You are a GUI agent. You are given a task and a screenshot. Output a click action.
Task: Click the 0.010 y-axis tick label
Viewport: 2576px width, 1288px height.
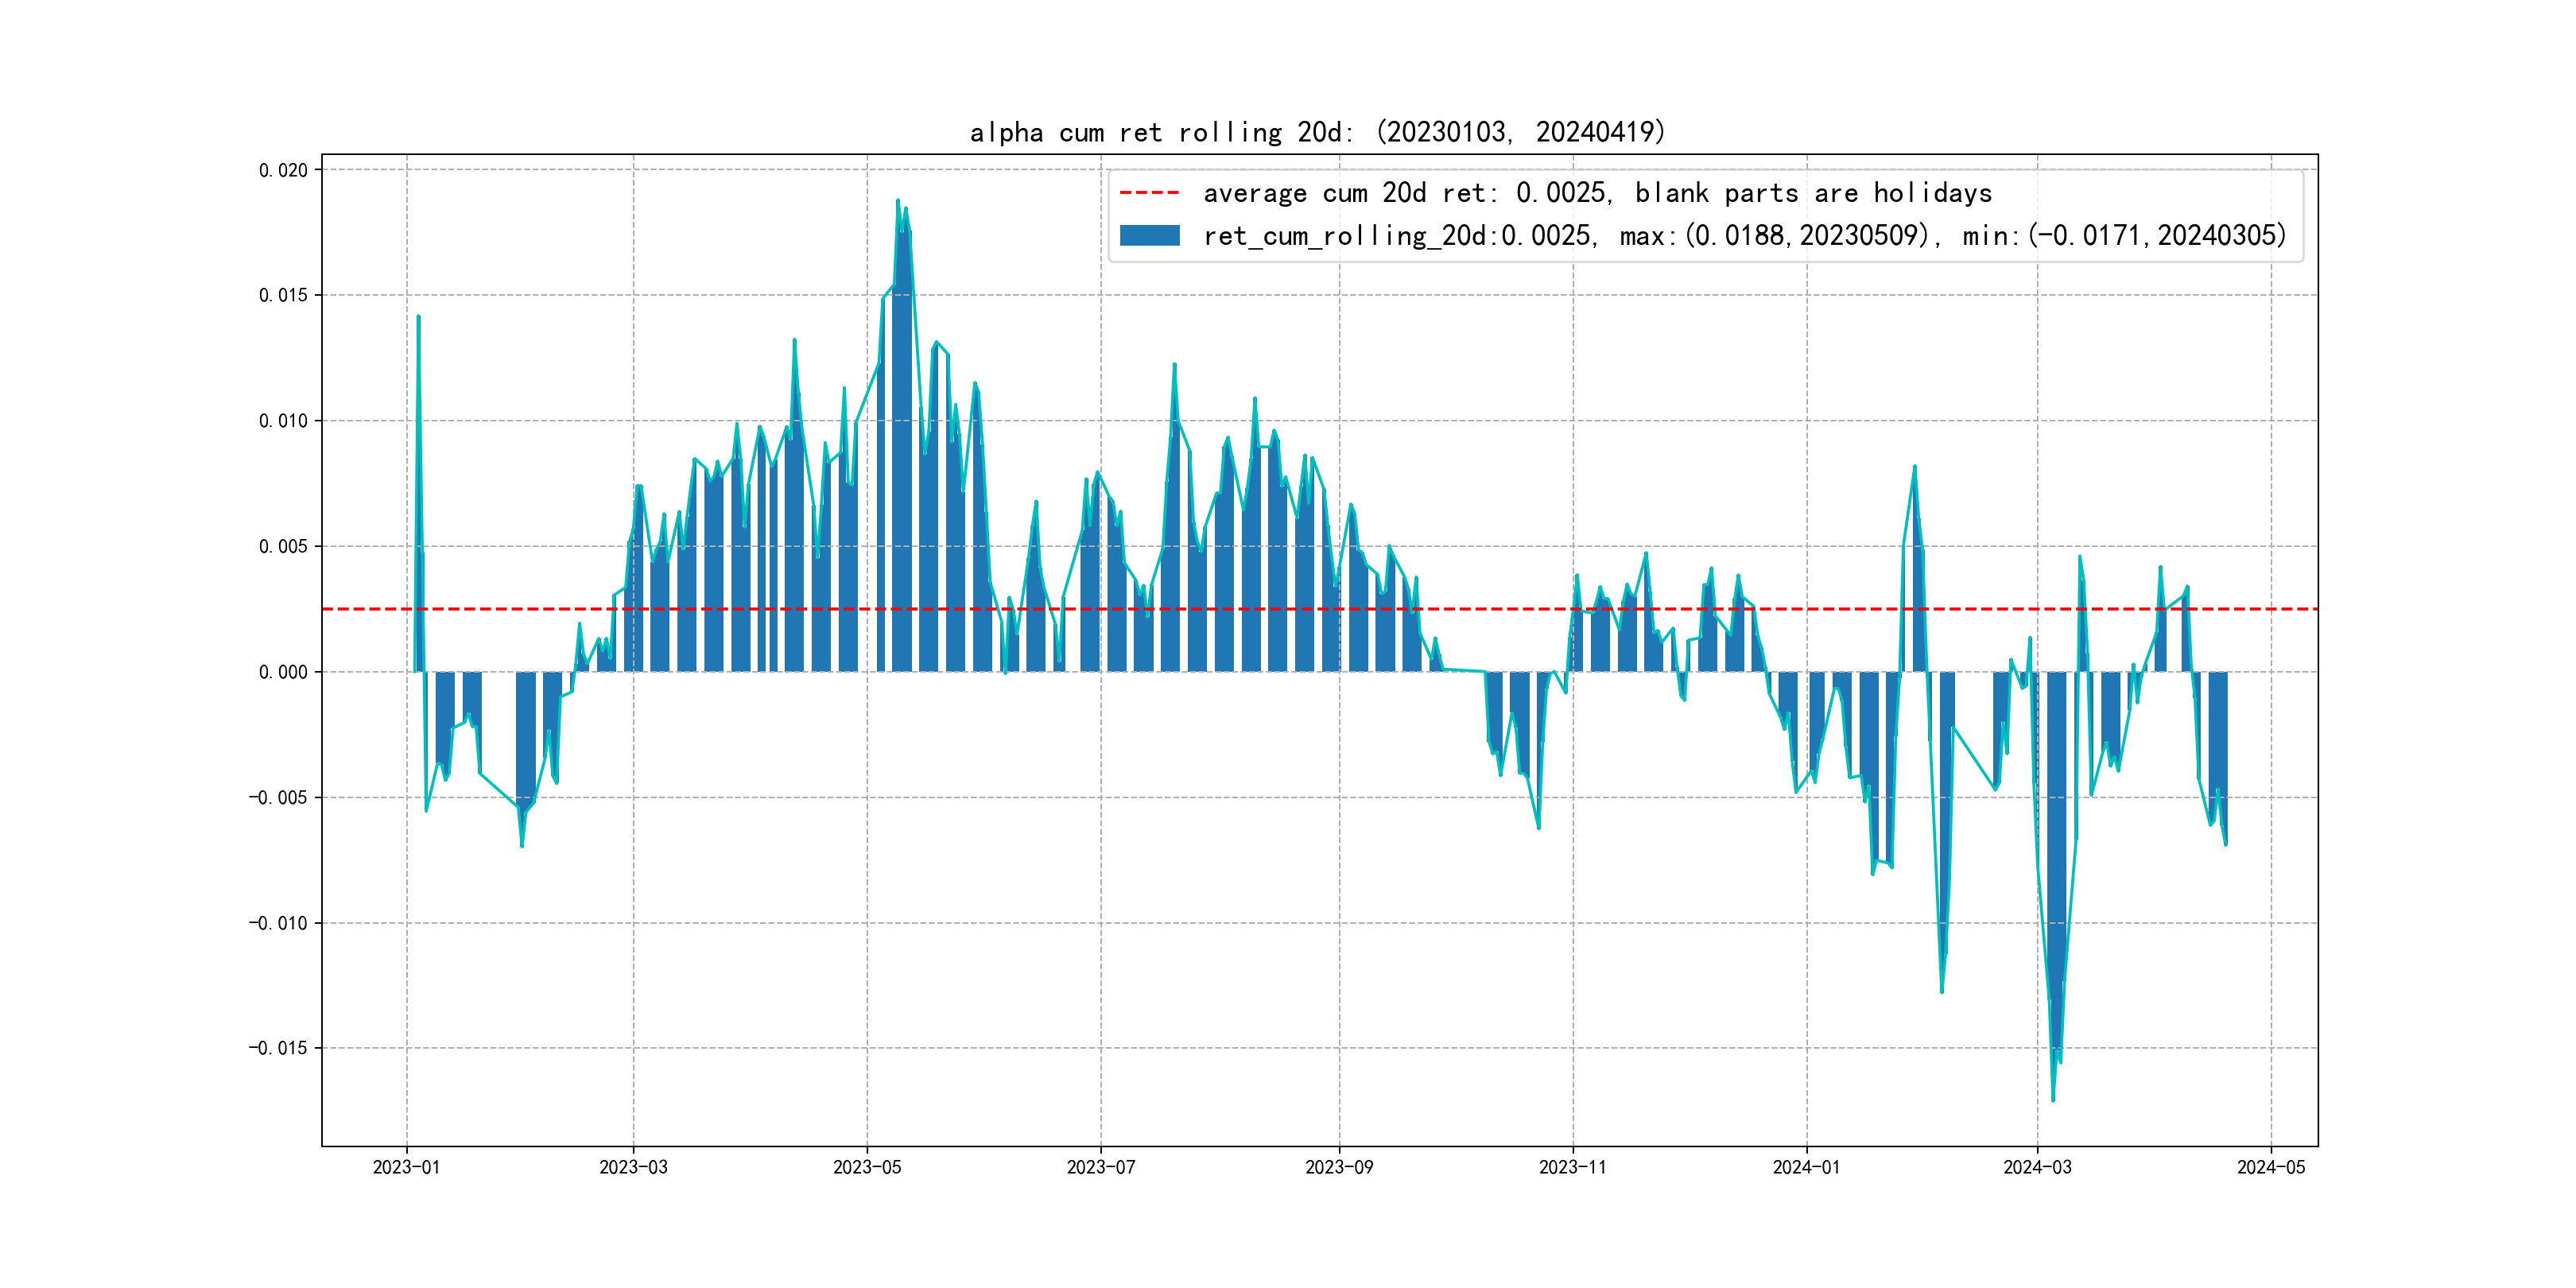(283, 421)
